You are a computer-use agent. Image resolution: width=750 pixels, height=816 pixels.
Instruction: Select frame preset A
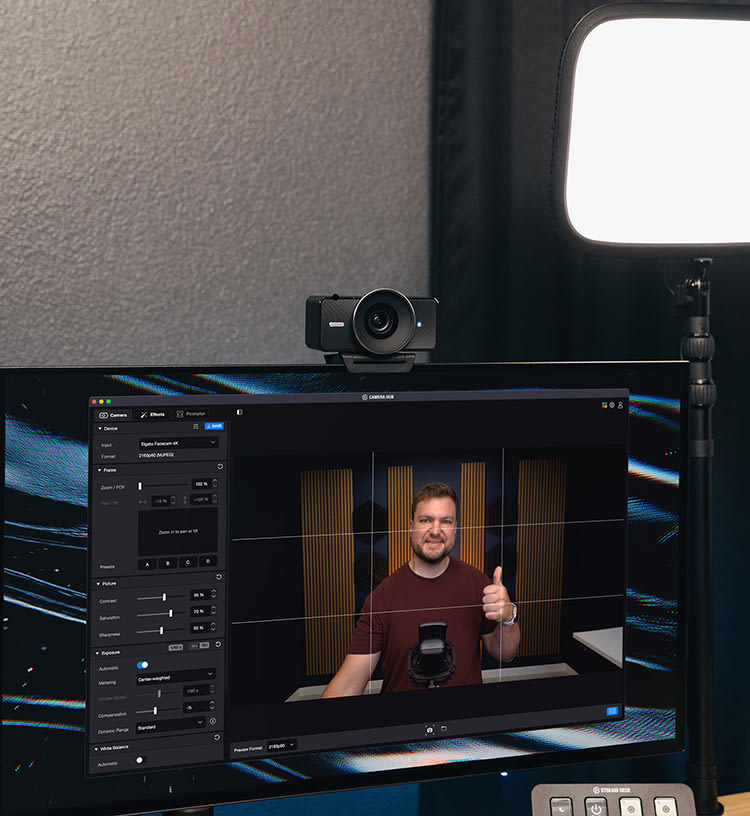click(x=147, y=564)
